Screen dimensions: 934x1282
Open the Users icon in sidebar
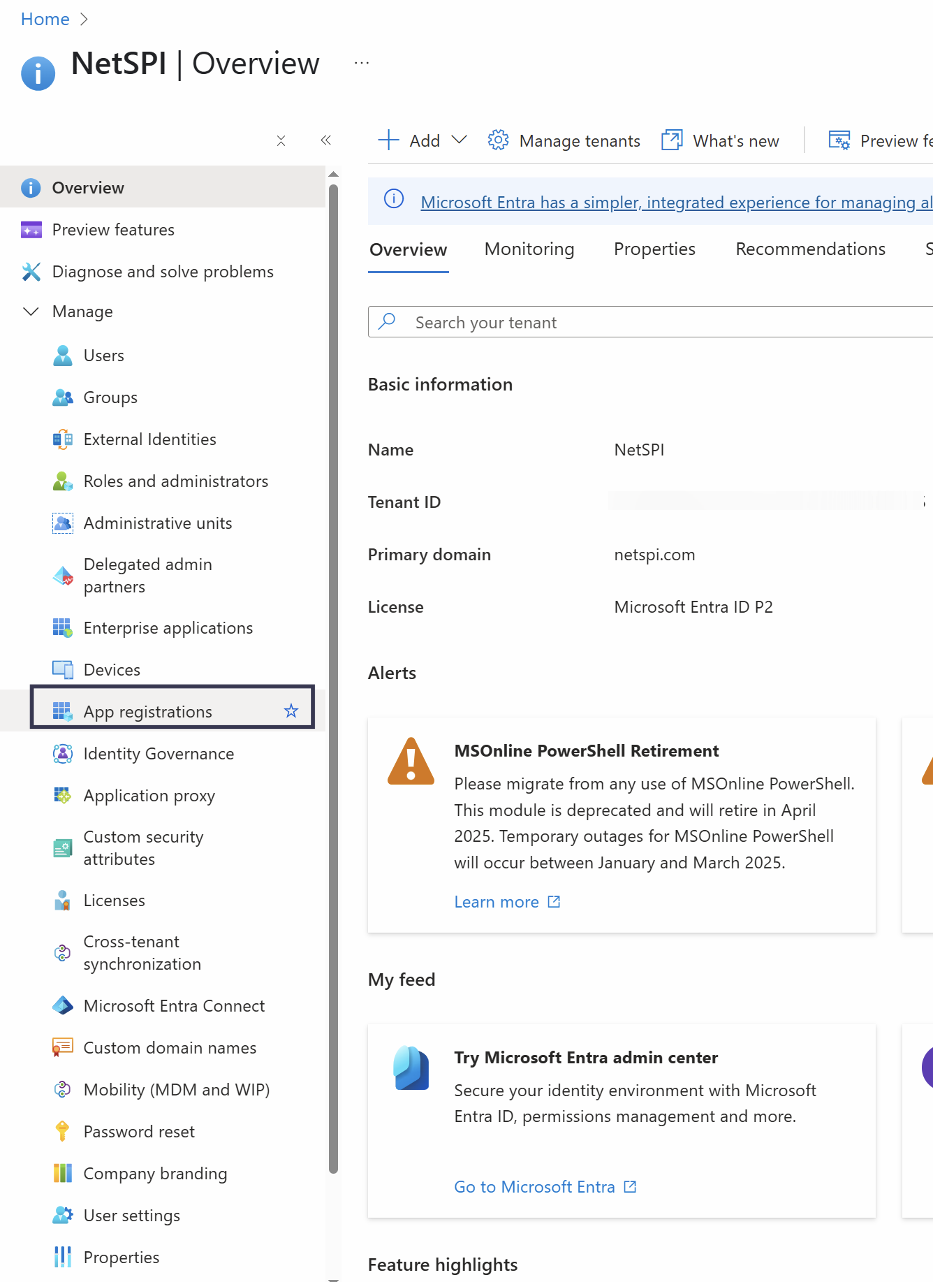(63, 356)
